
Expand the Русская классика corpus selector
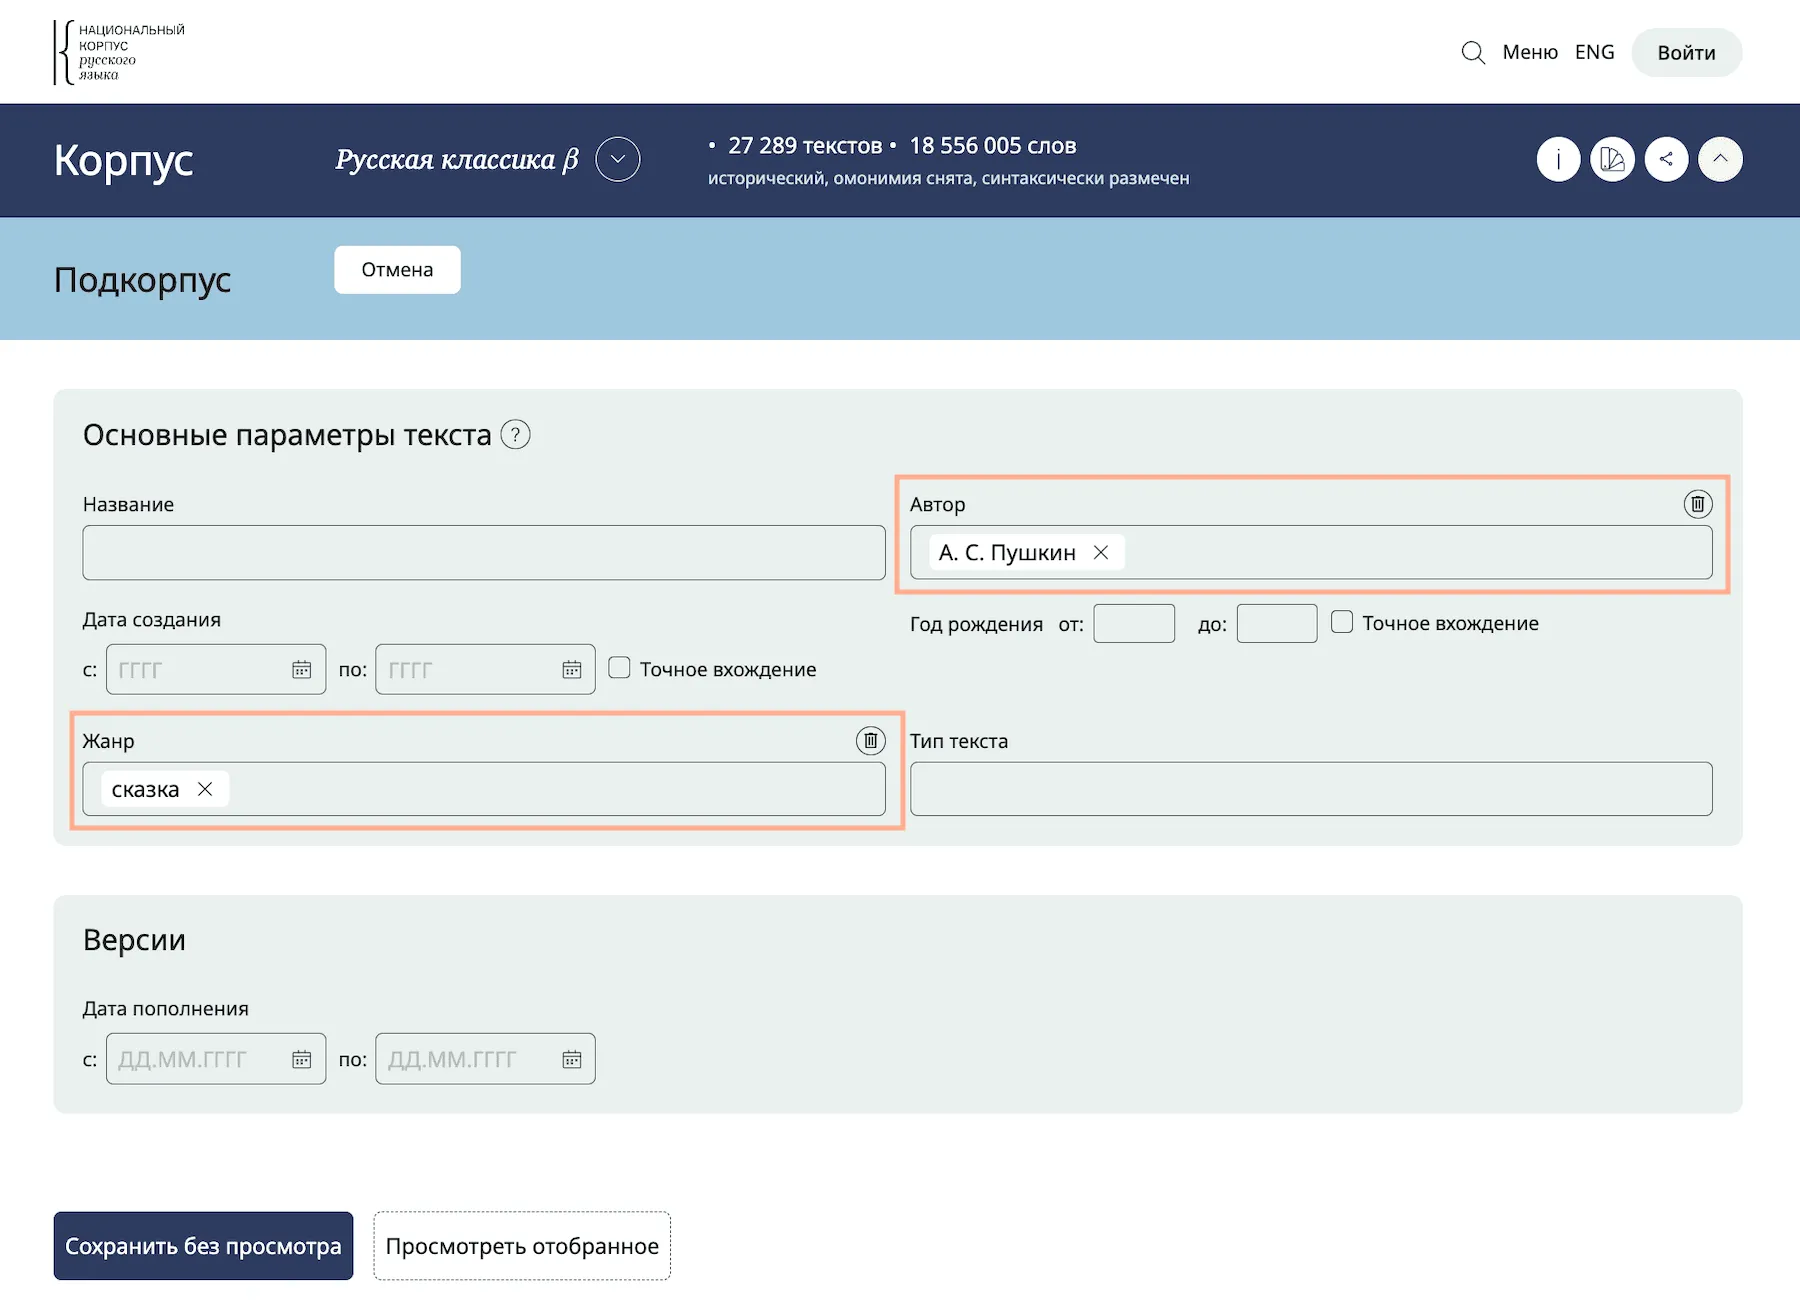(x=618, y=159)
